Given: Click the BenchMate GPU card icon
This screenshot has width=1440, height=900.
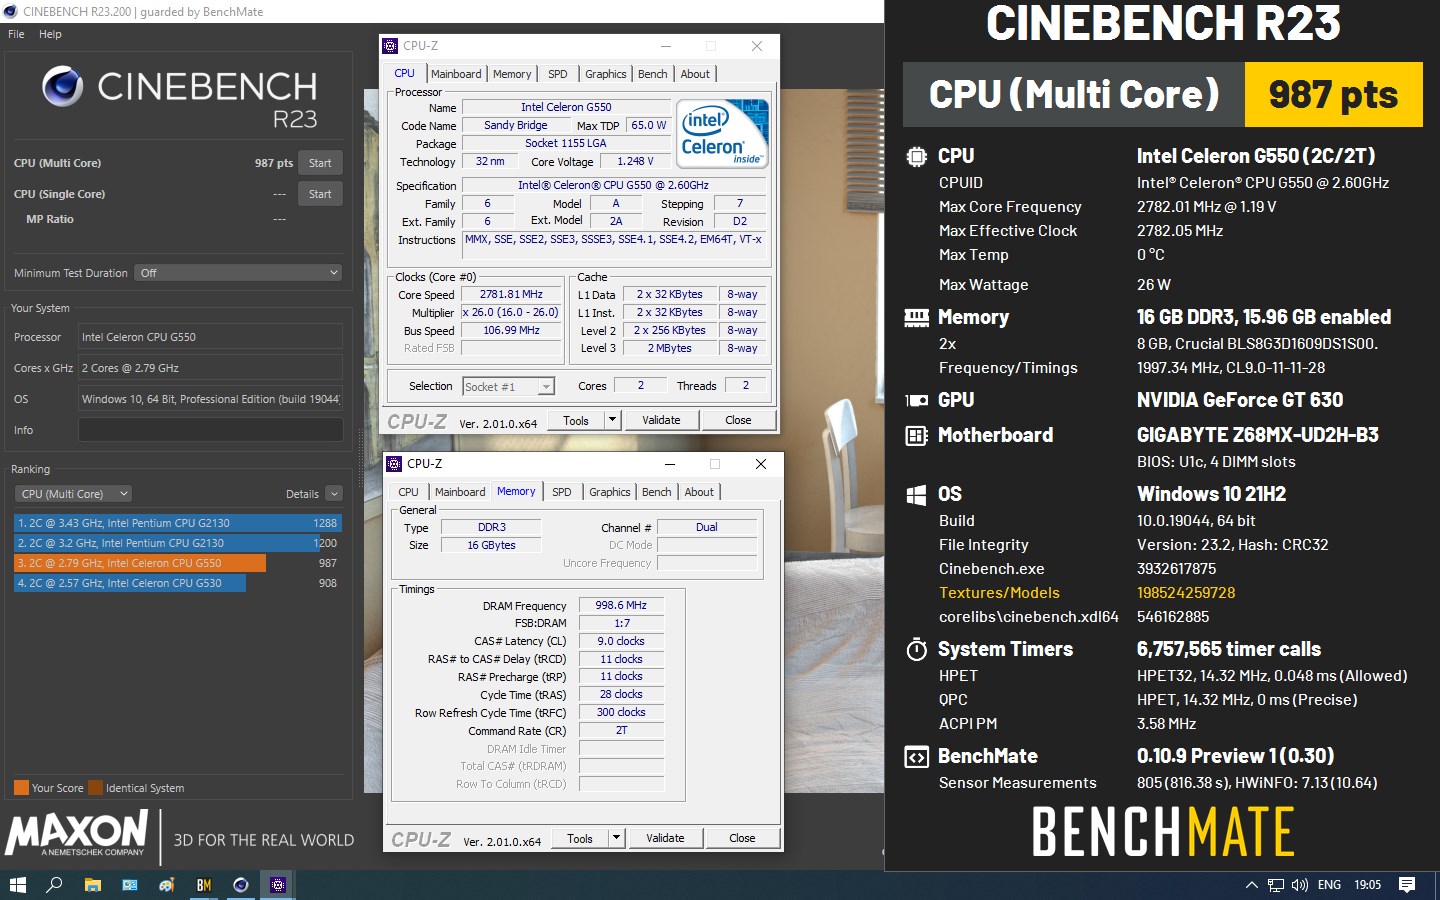Looking at the screenshot, I should 916,401.
